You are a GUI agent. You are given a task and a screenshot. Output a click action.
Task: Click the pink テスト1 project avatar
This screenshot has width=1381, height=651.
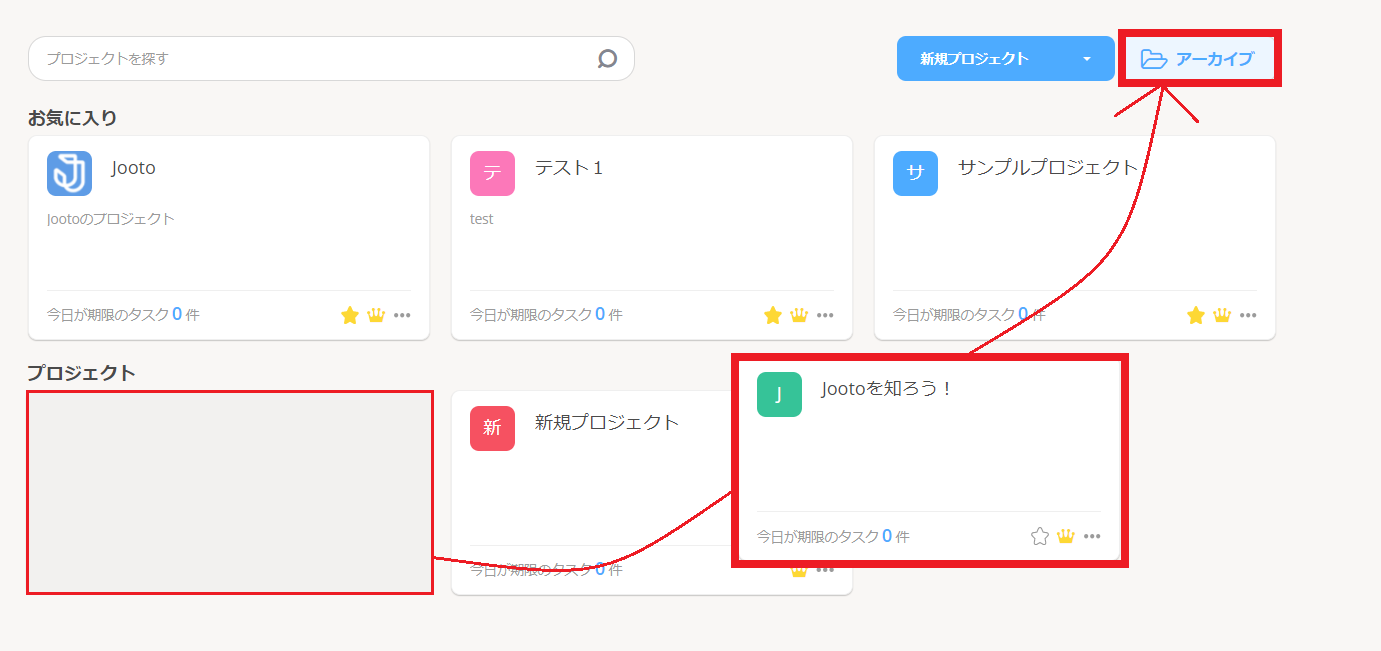[492, 173]
